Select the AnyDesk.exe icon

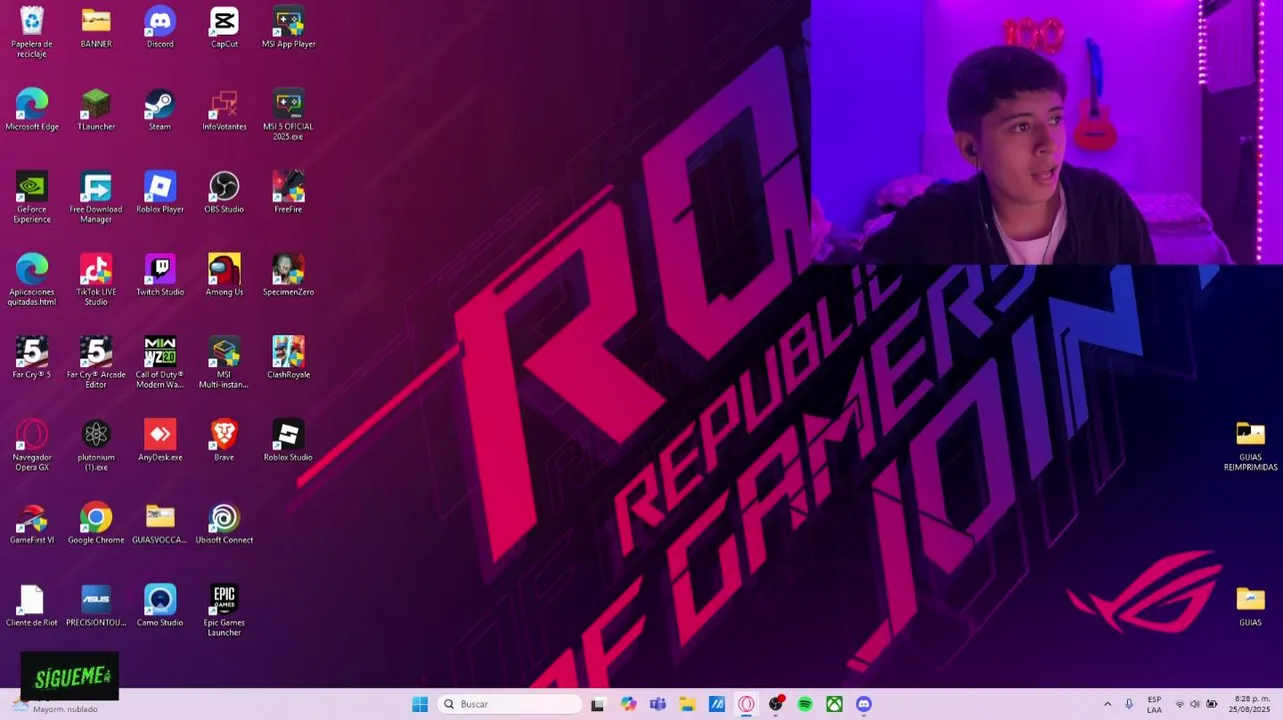pos(160,440)
